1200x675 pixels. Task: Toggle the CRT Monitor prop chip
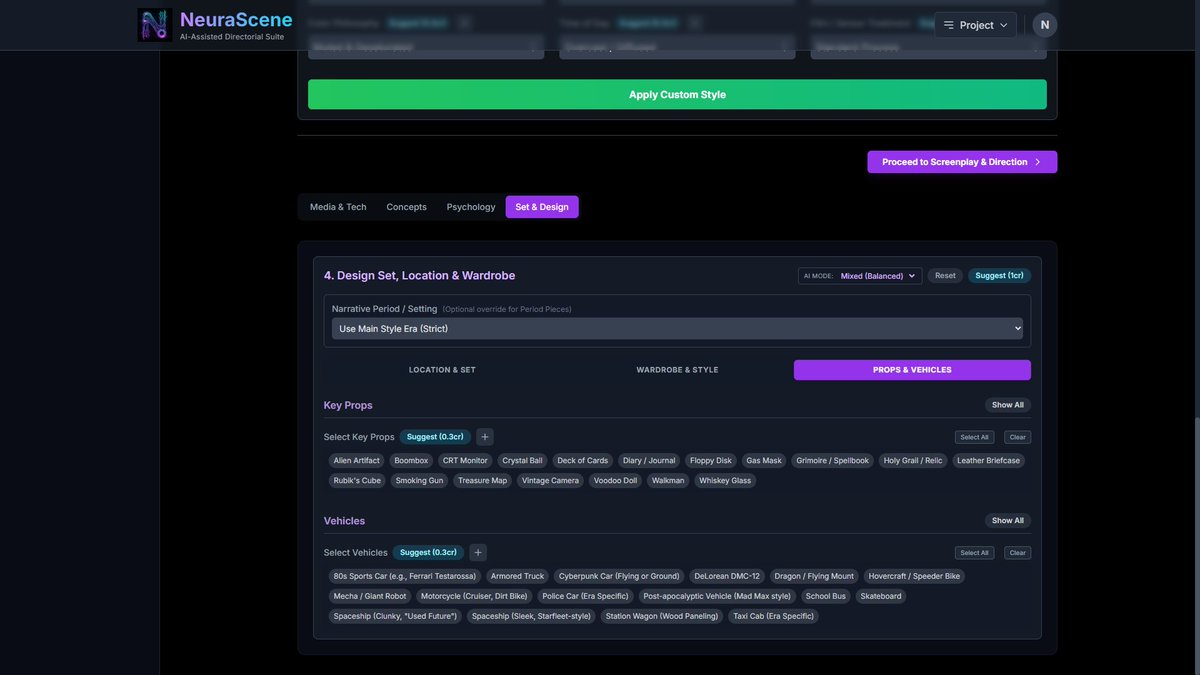465,461
